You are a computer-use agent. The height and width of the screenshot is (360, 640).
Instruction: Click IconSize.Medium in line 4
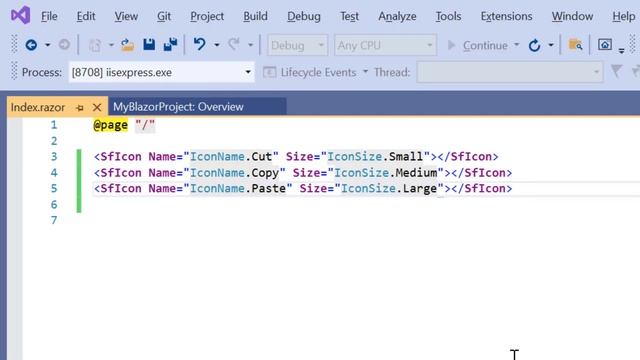pos(386,173)
